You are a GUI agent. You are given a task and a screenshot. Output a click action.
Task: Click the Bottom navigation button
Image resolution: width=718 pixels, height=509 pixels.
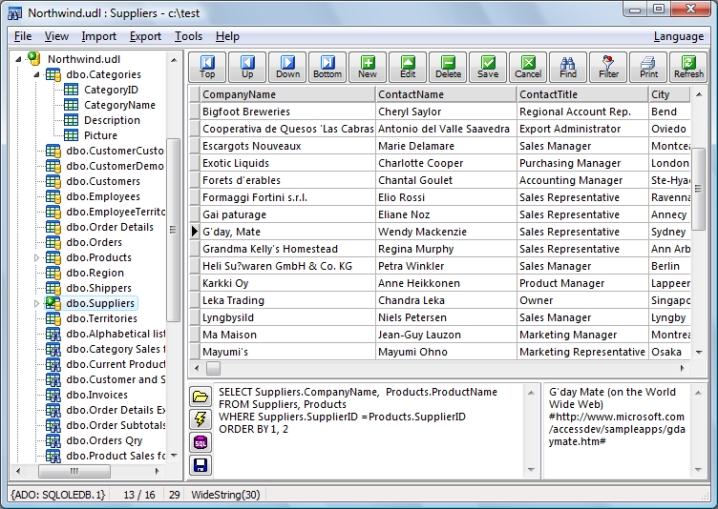(327, 67)
